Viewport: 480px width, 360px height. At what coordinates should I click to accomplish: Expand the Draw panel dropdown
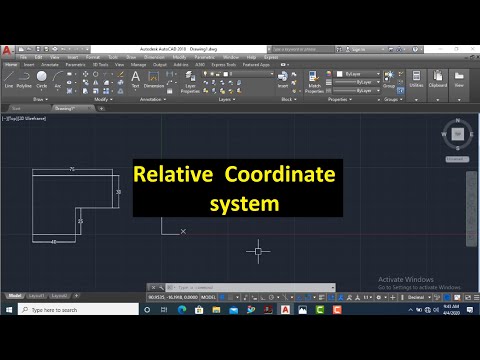(41, 99)
